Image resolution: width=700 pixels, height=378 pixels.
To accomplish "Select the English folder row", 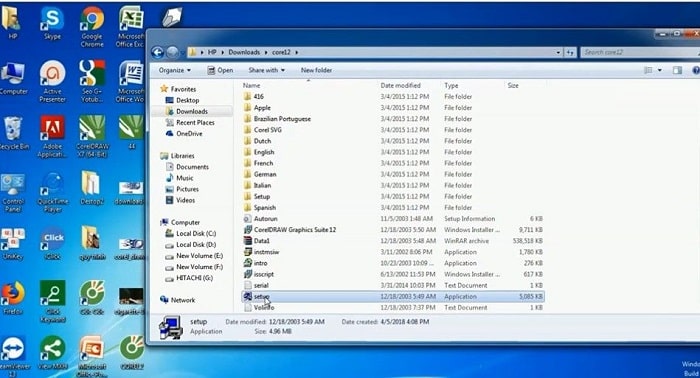I will pos(393,152).
